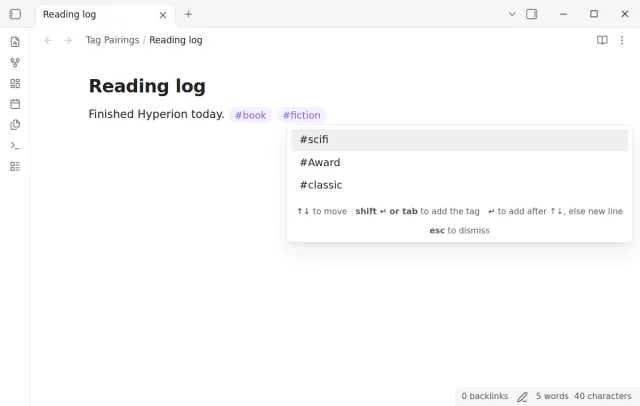
Task: Open 0 backlinks in status bar
Action: [484, 396]
